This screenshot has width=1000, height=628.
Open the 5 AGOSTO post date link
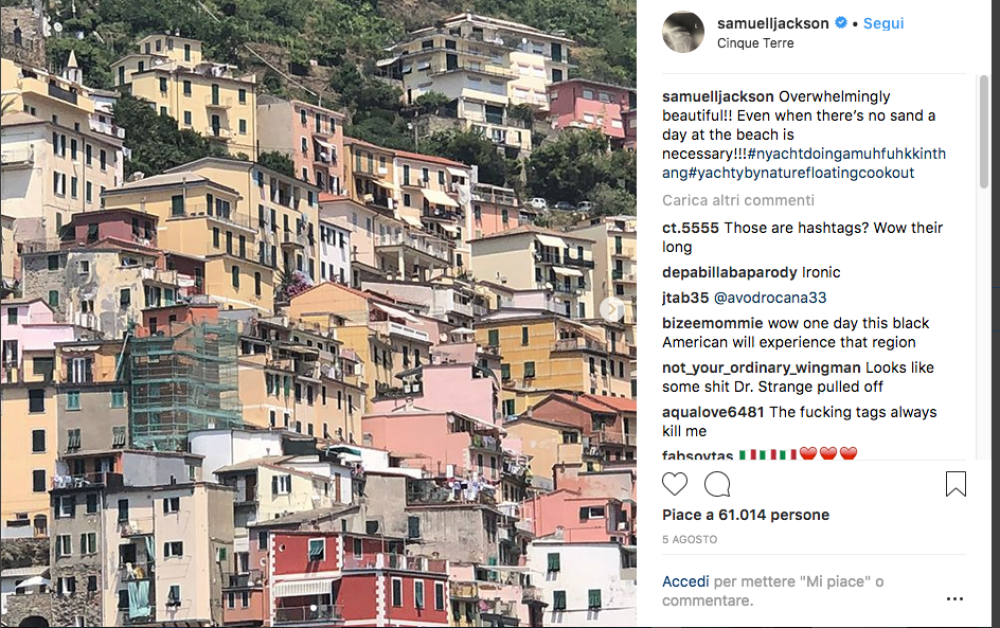(689, 539)
